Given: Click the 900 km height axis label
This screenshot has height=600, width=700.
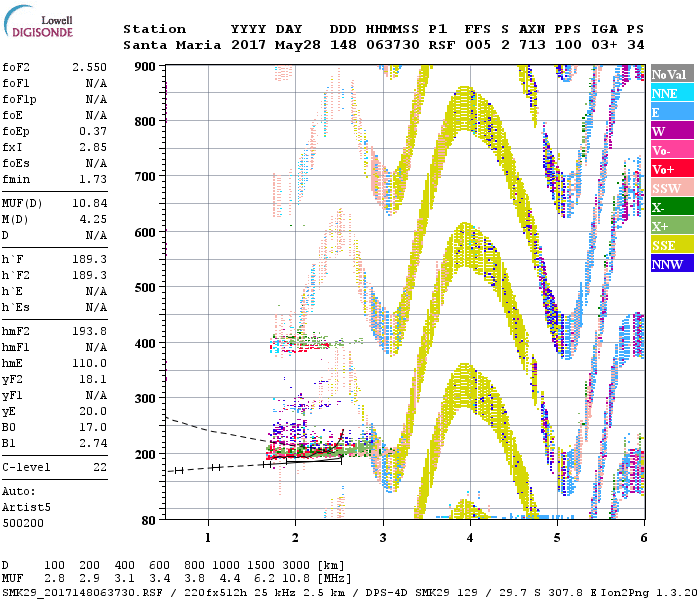Looking at the screenshot, I should [x=145, y=67].
